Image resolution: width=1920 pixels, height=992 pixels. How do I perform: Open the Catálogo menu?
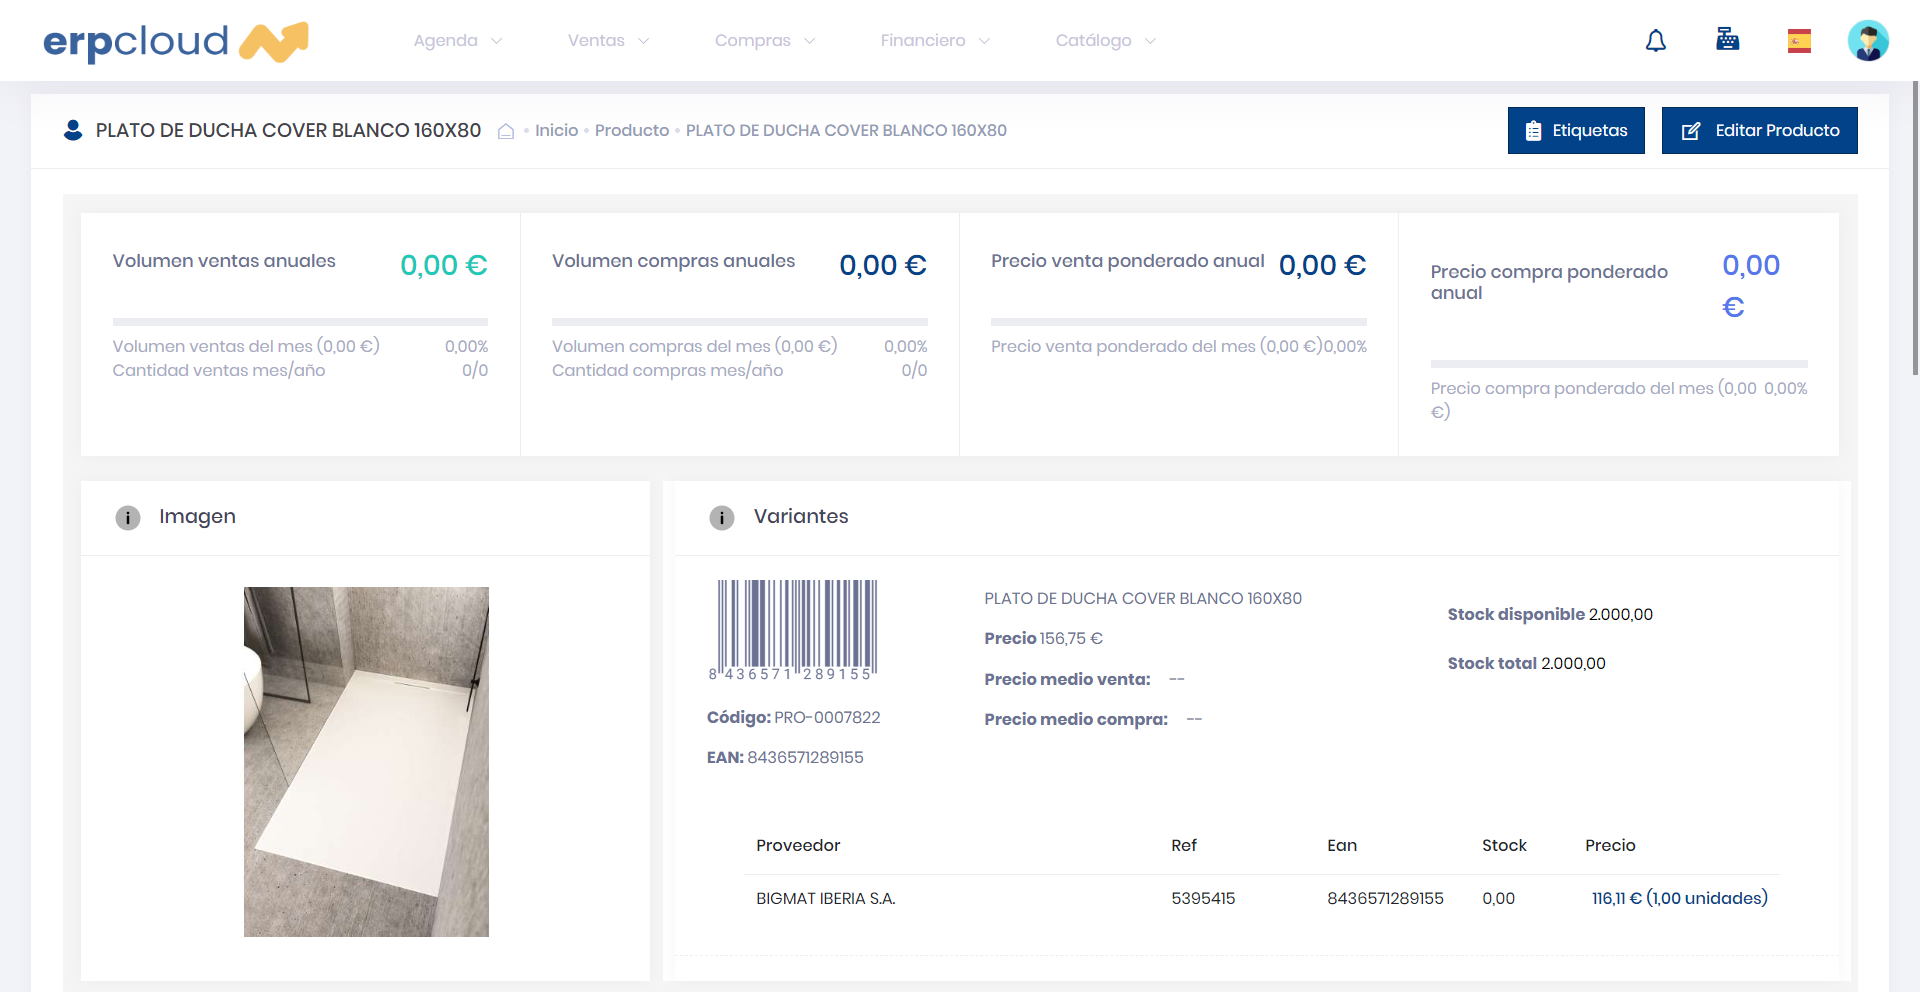(1104, 41)
